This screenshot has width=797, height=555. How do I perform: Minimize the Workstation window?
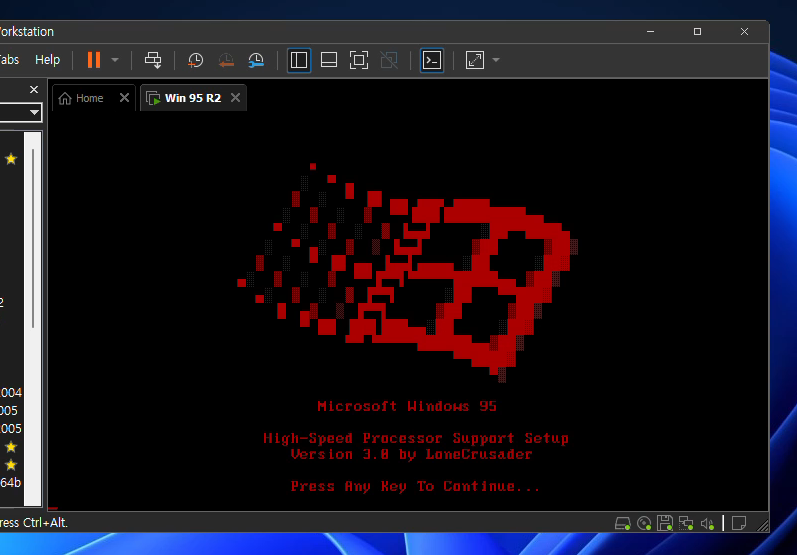pyautogui.click(x=650, y=32)
